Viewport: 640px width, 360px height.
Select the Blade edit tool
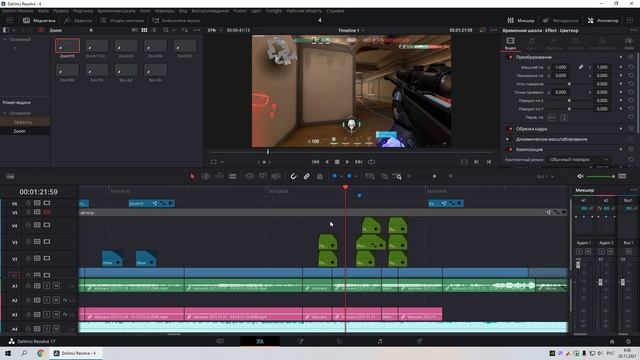coord(233,176)
